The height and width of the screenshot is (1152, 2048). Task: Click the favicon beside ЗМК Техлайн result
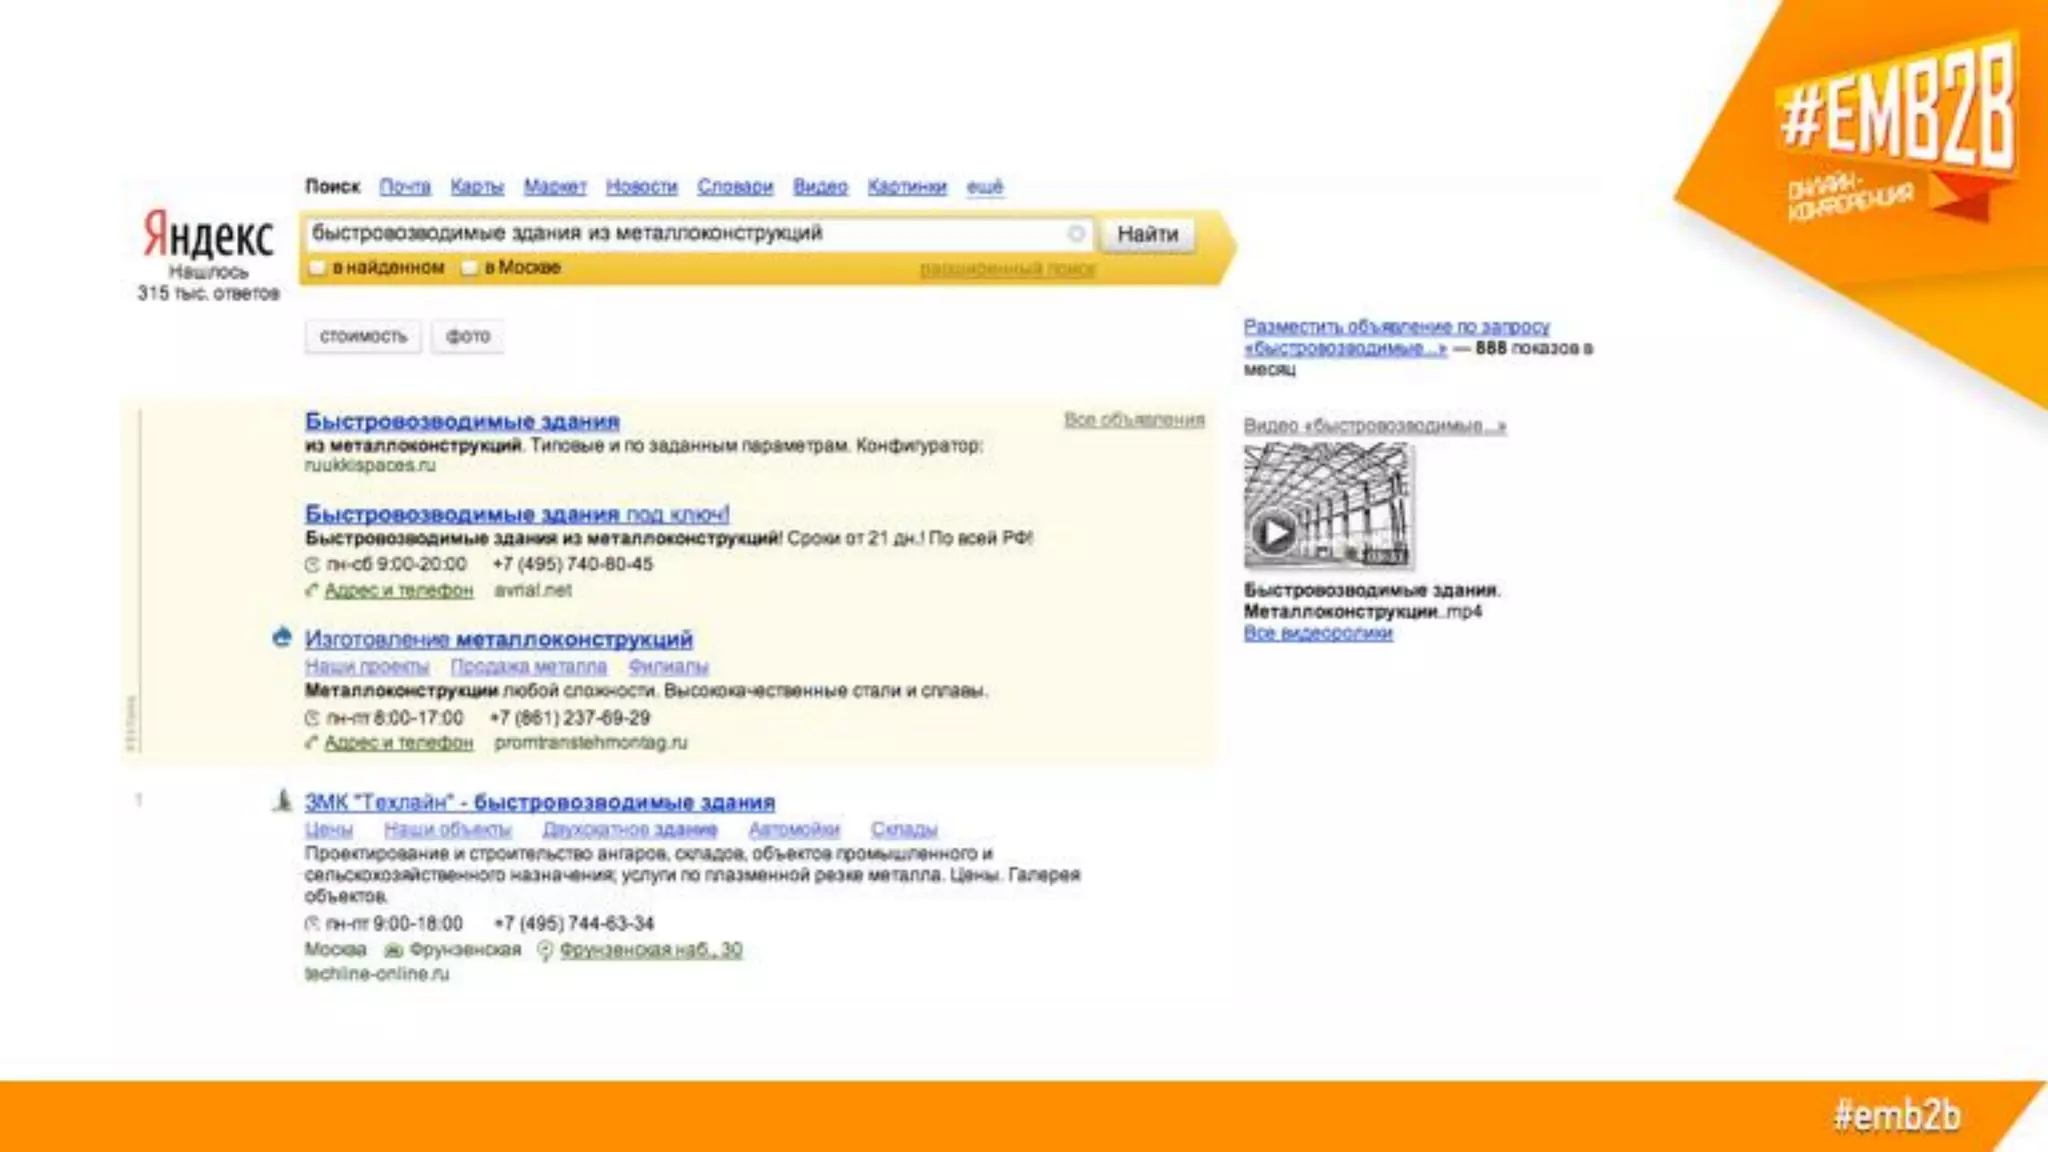[283, 801]
